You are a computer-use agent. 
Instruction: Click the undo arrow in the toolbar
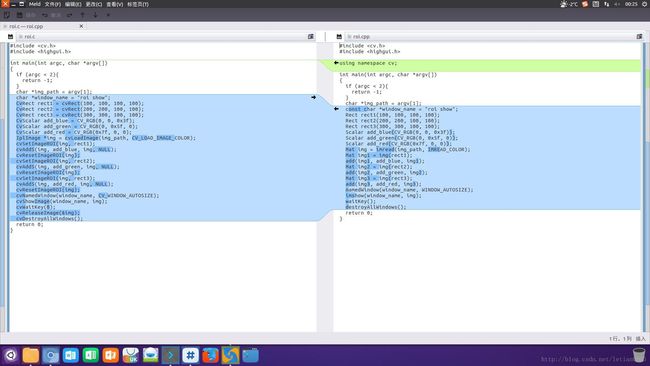(x=45, y=15)
